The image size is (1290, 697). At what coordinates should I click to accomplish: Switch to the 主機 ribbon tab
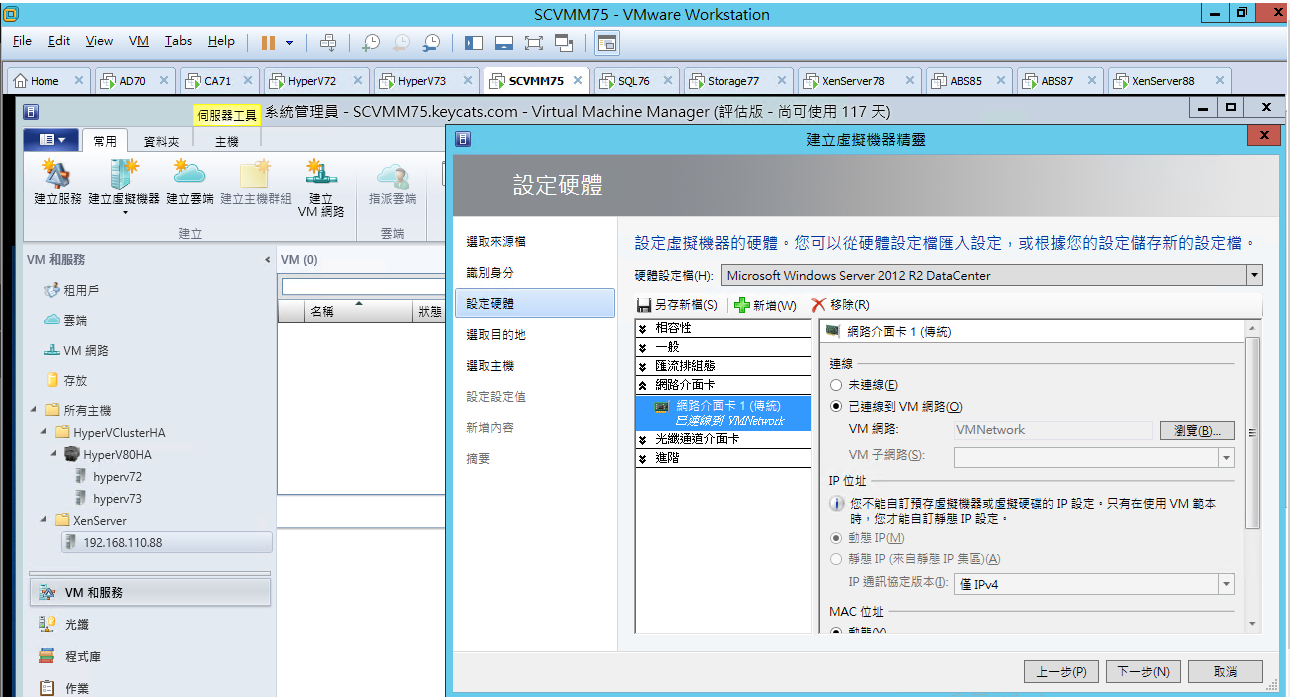click(227, 142)
